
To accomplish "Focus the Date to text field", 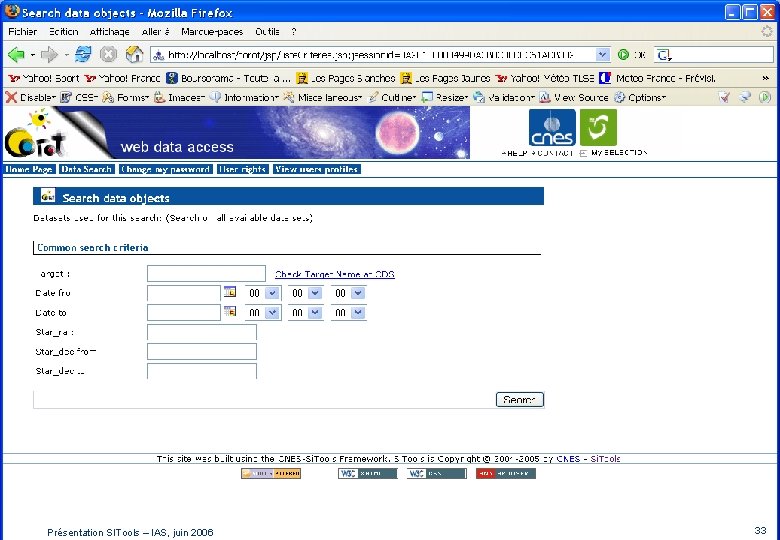I will pyautogui.click(x=184, y=312).
